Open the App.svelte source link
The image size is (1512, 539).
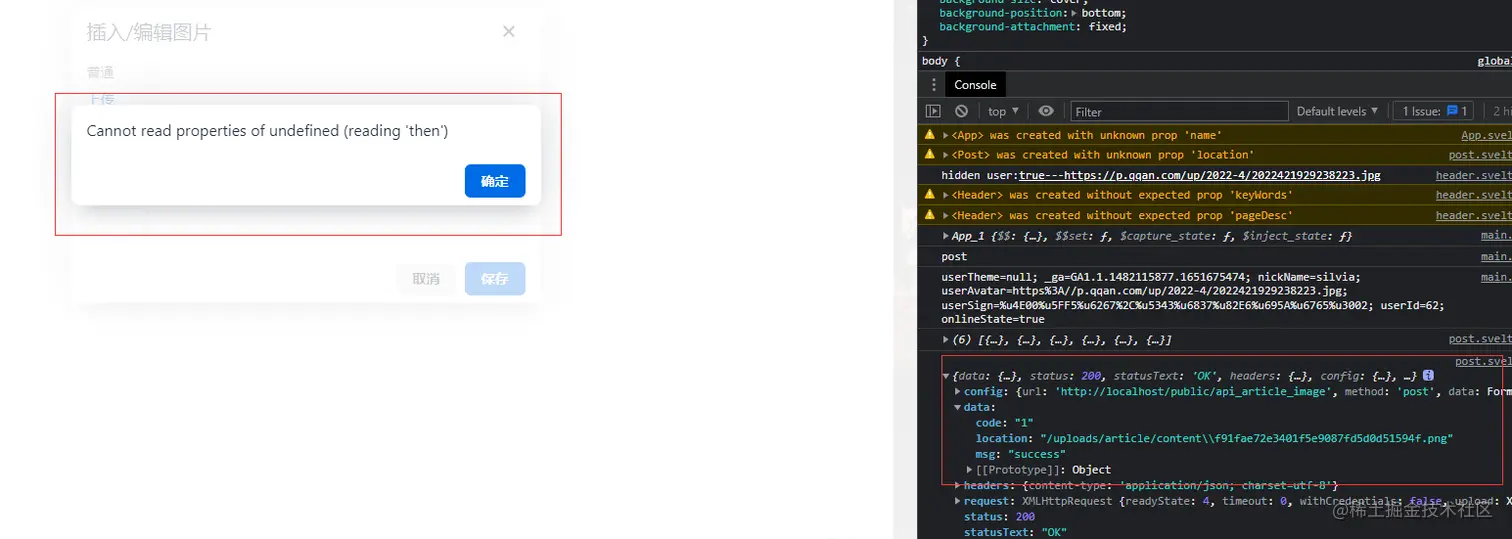(x=1486, y=135)
